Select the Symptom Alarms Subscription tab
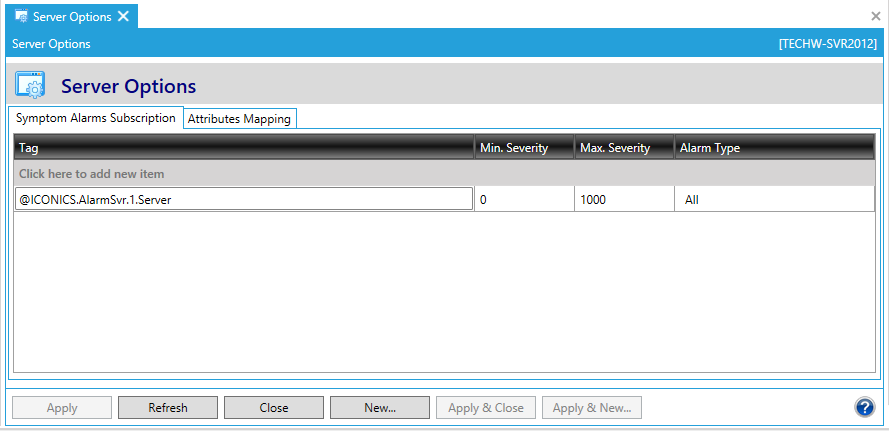This screenshot has height=431, width=889. [96, 118]
